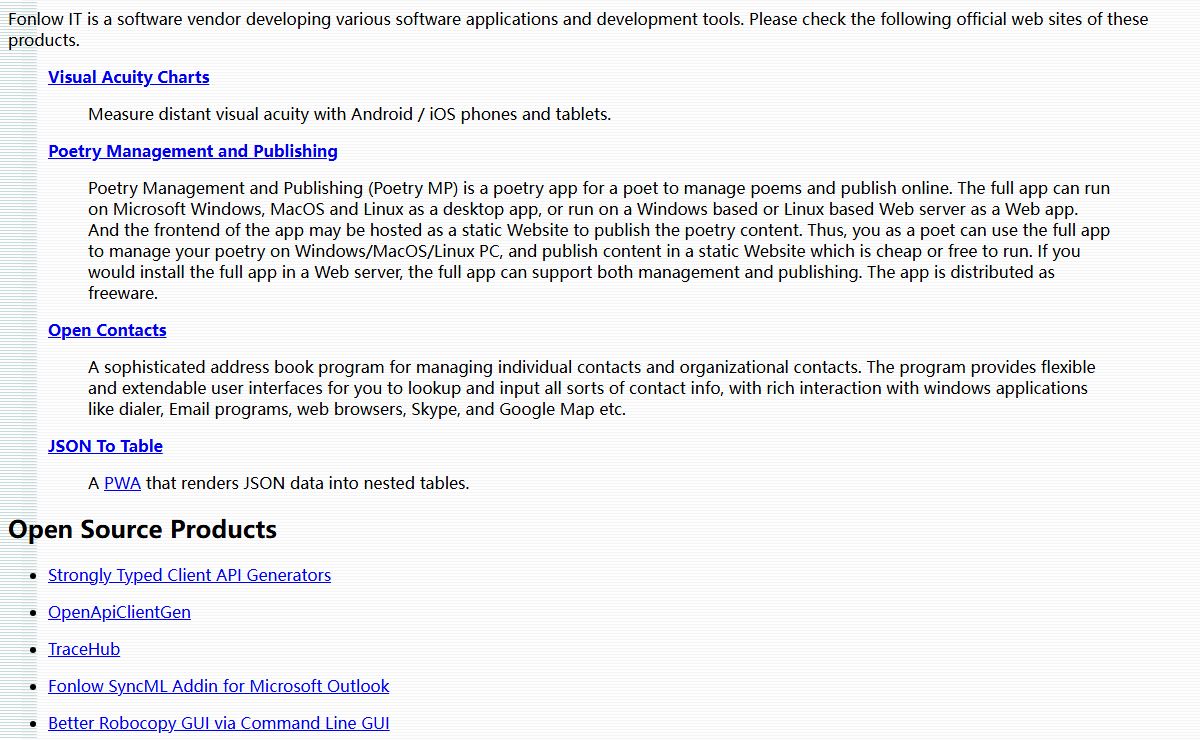
Task: Click the "Open Source Products" heading
Action: click(x=142, y=529)
